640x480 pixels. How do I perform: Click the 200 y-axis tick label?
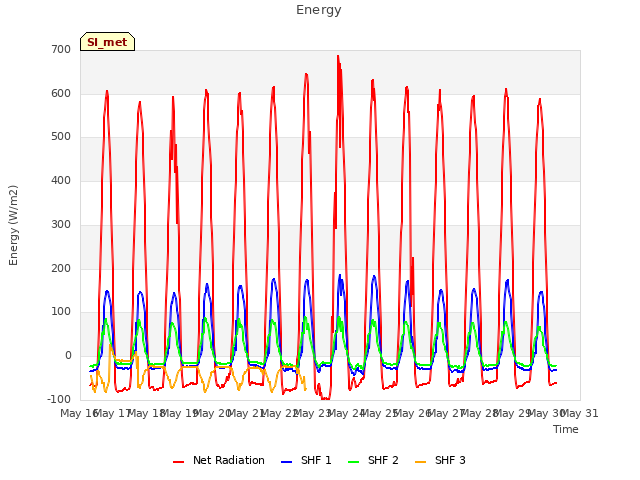pos(61,269)
